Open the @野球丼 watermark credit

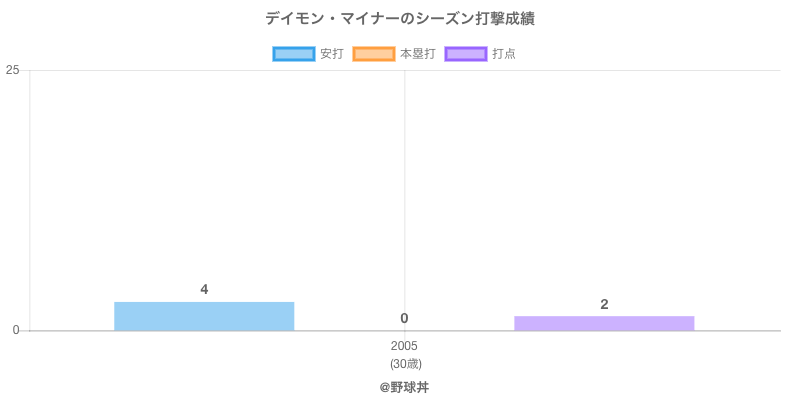point(404,386)
